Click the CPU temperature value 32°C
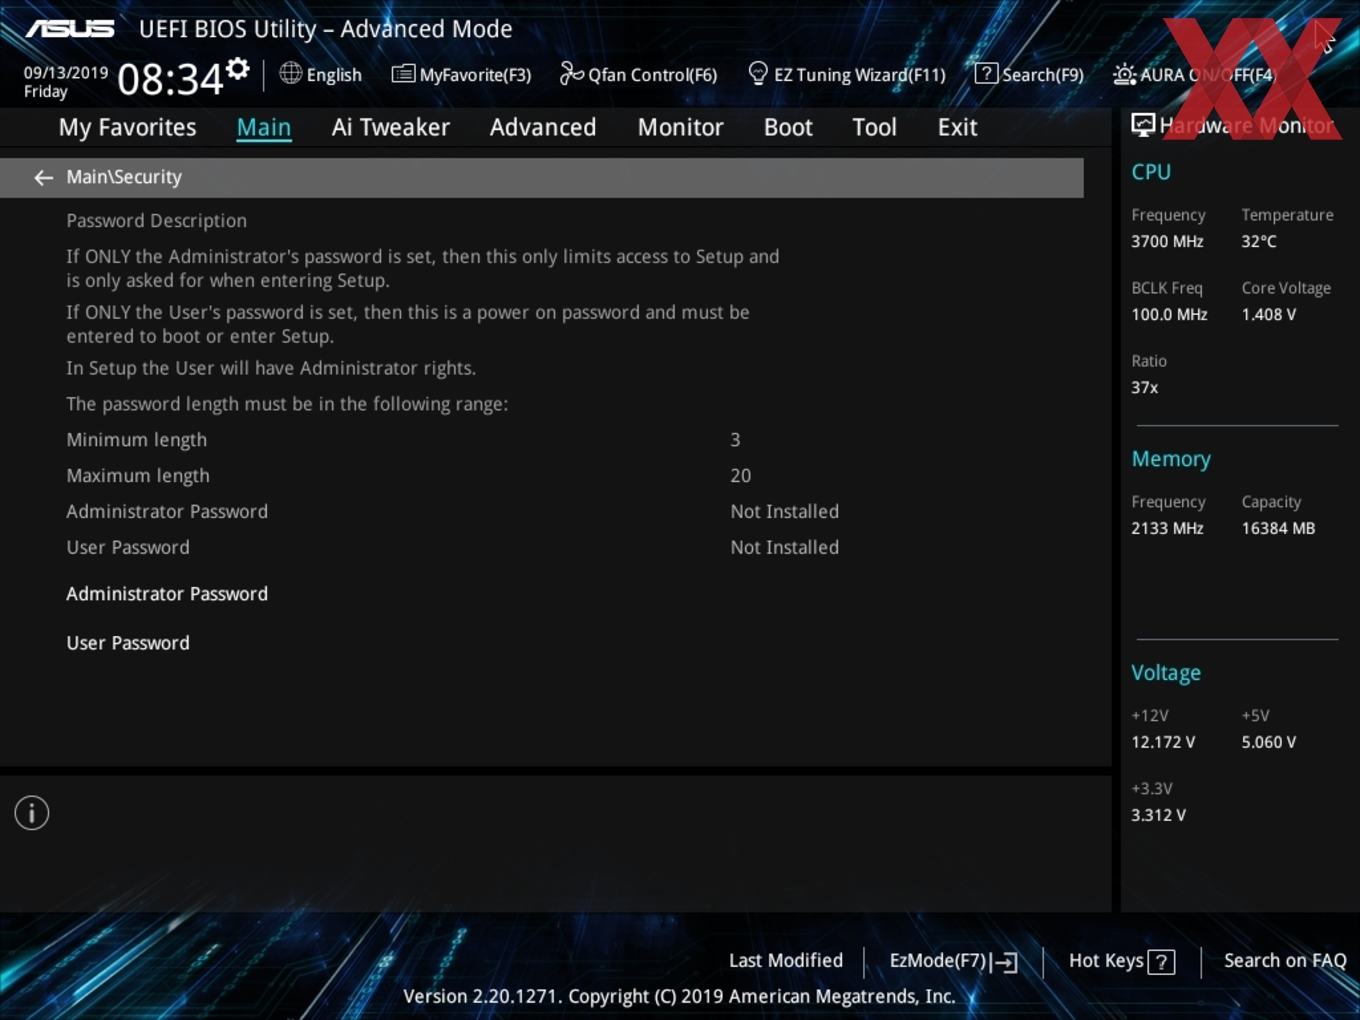The image size is (1360, 1020). pyautogui.click(x=1259, y=241)
